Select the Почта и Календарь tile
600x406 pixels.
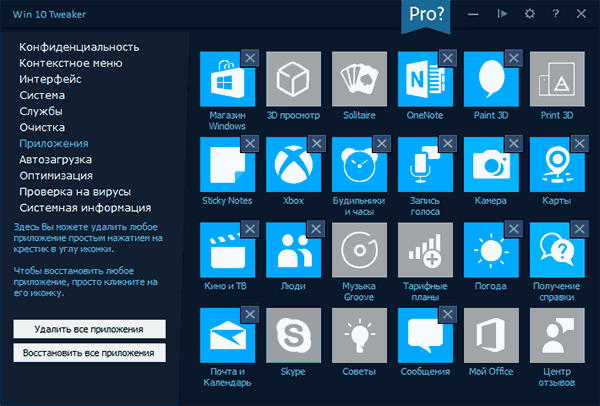(227, 335)
